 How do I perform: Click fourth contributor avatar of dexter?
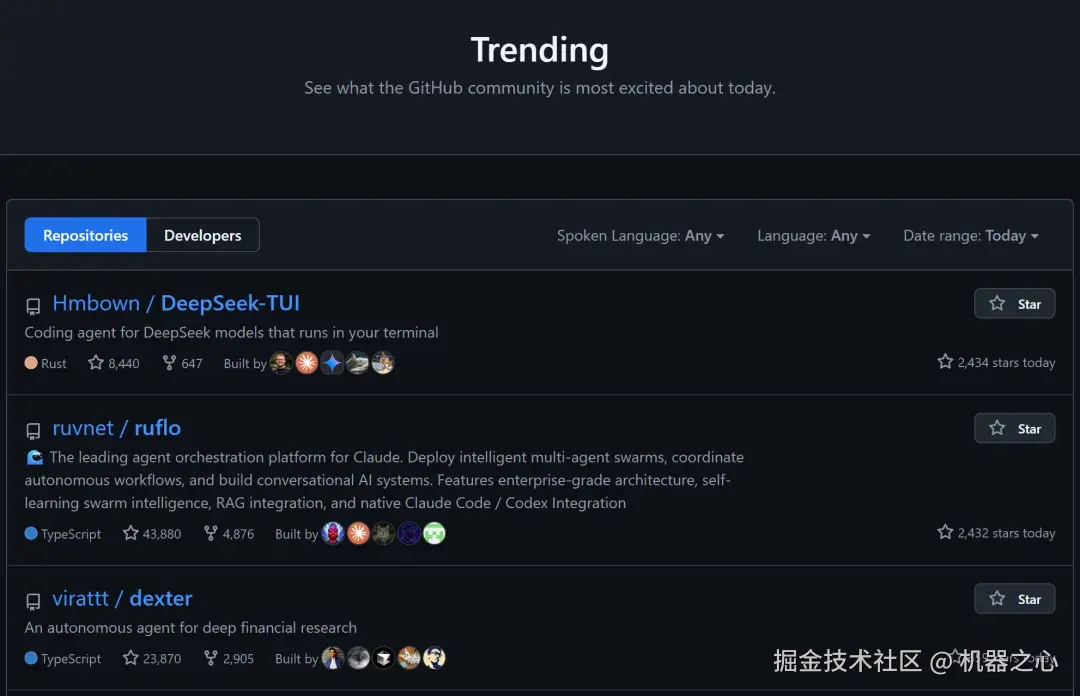[x=409, y=658]
